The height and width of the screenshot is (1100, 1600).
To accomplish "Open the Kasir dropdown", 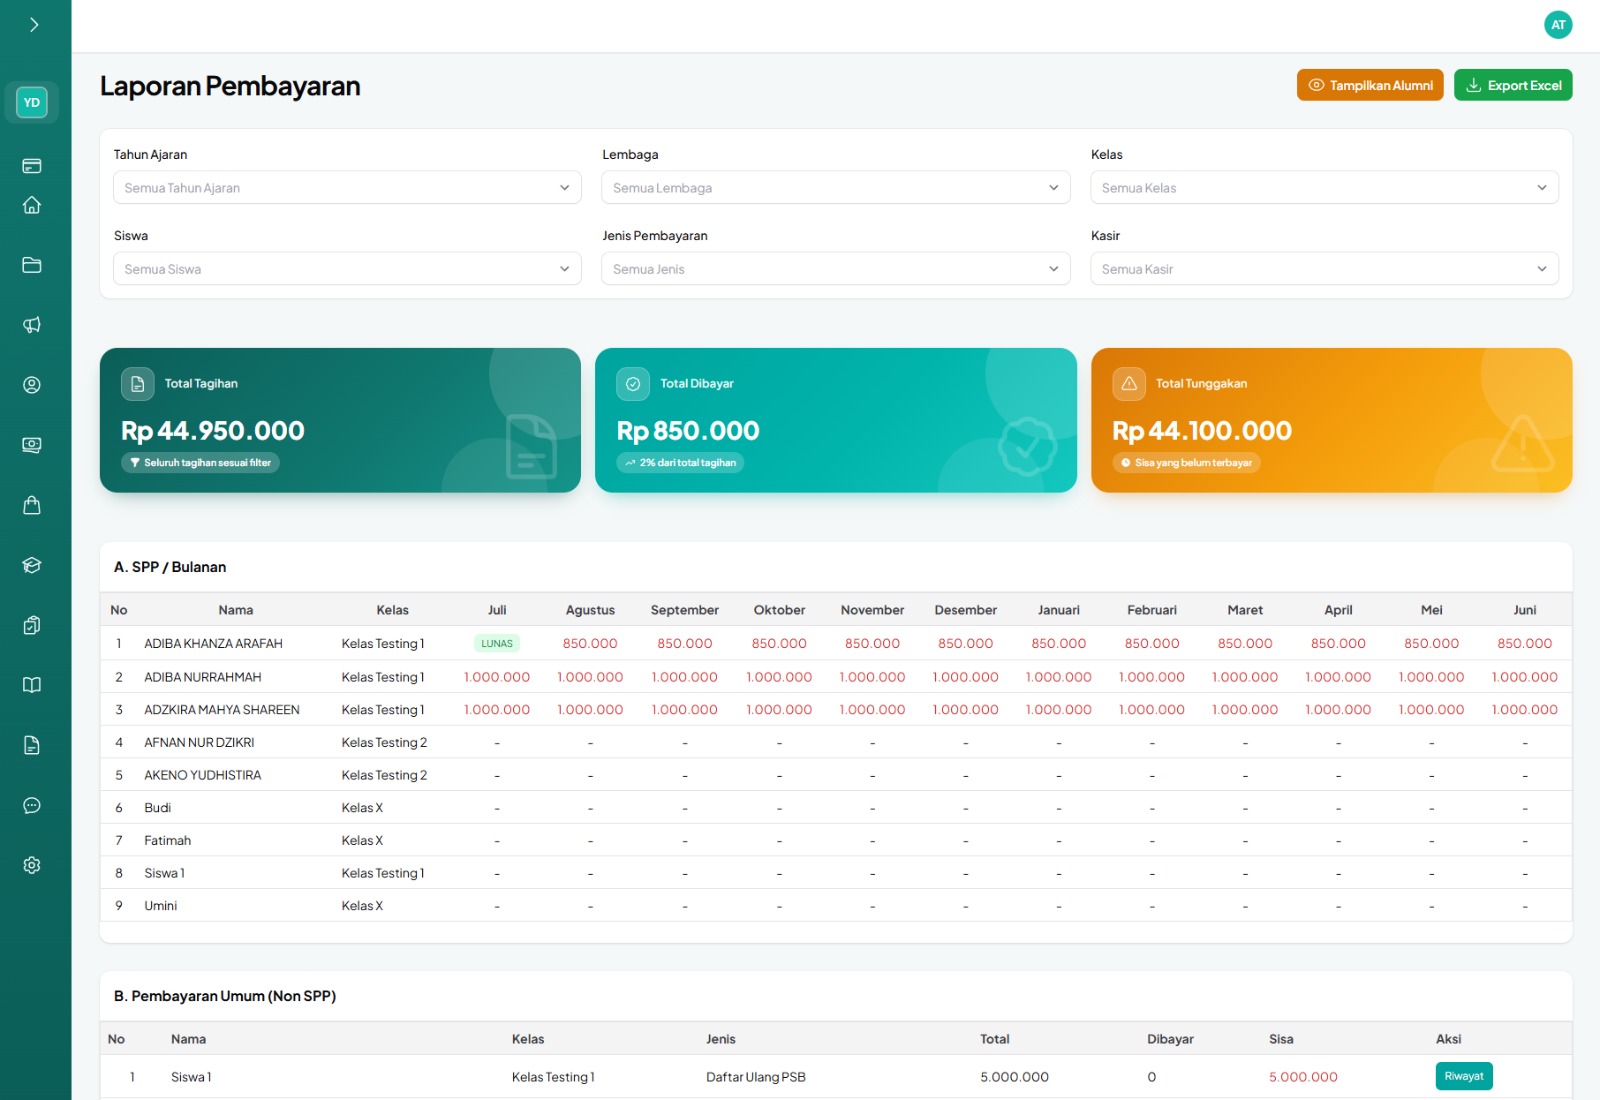I will click(x=1324, y=268).
